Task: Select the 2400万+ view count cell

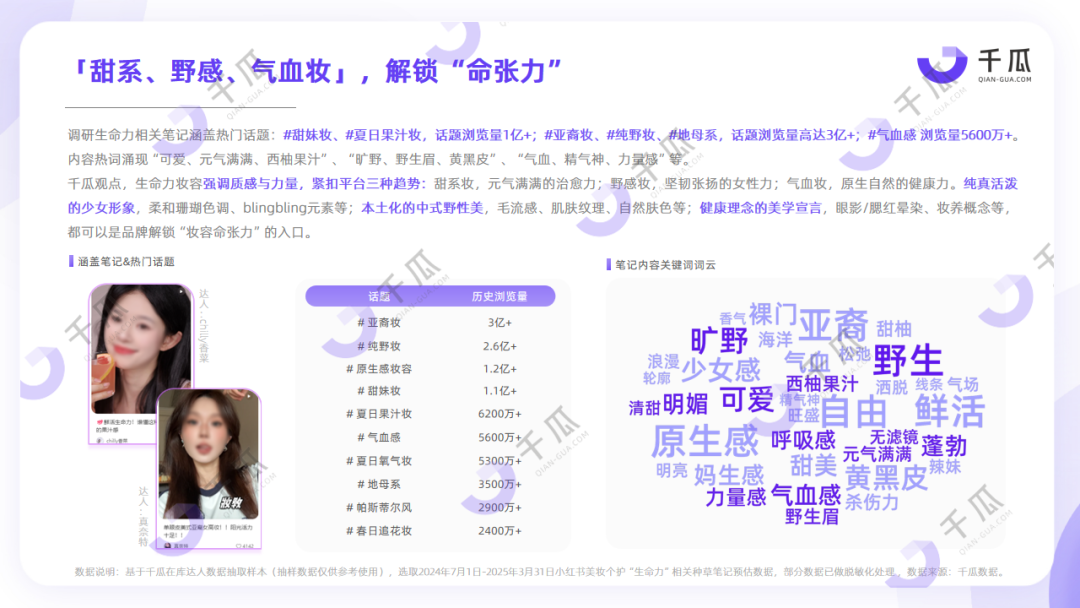Action: (x=499, y=531)
